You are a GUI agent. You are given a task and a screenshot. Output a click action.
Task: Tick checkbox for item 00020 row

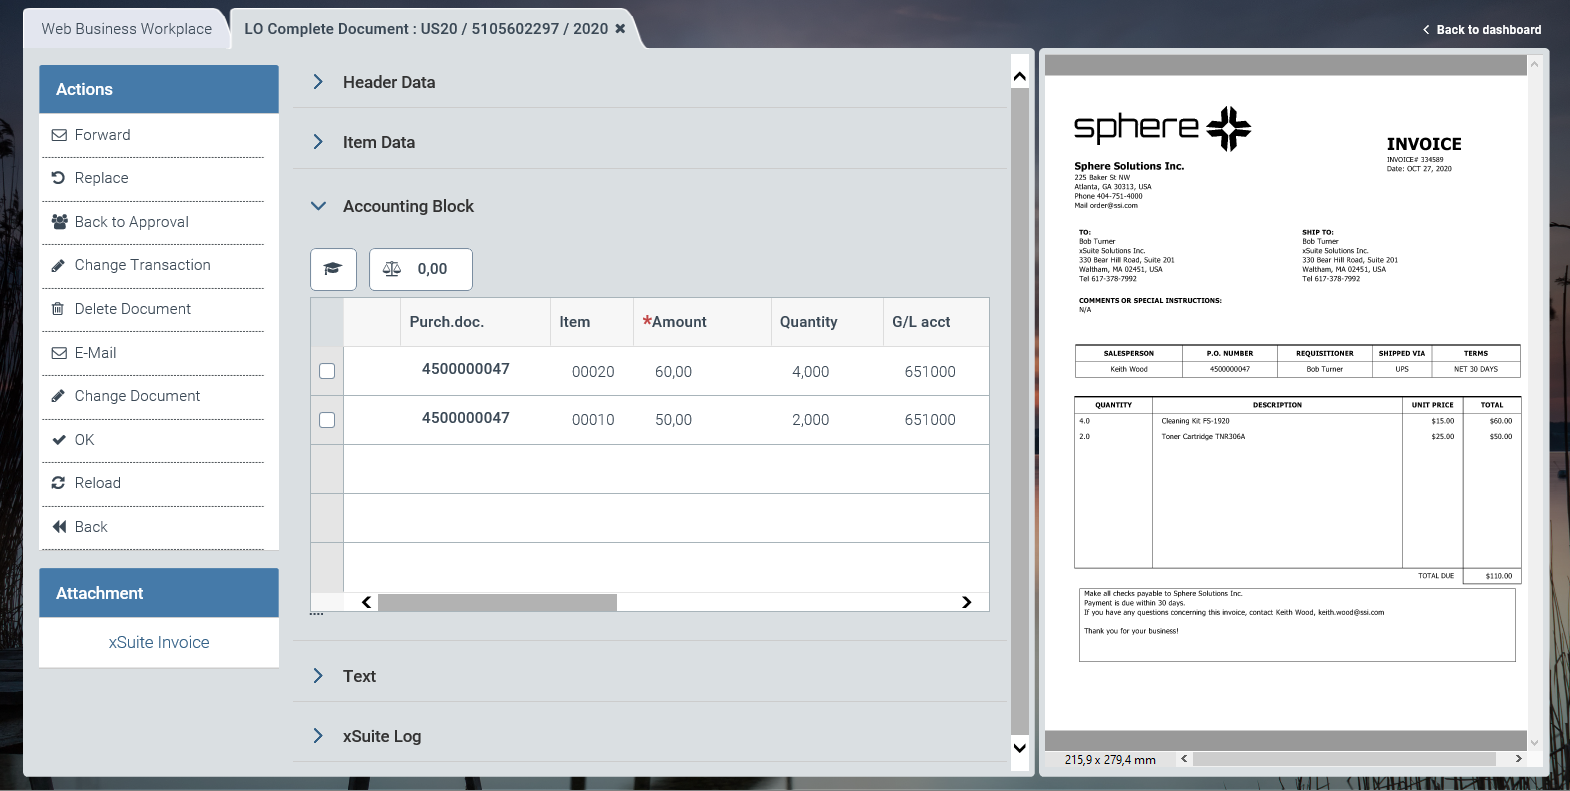[x=327, y=371]
